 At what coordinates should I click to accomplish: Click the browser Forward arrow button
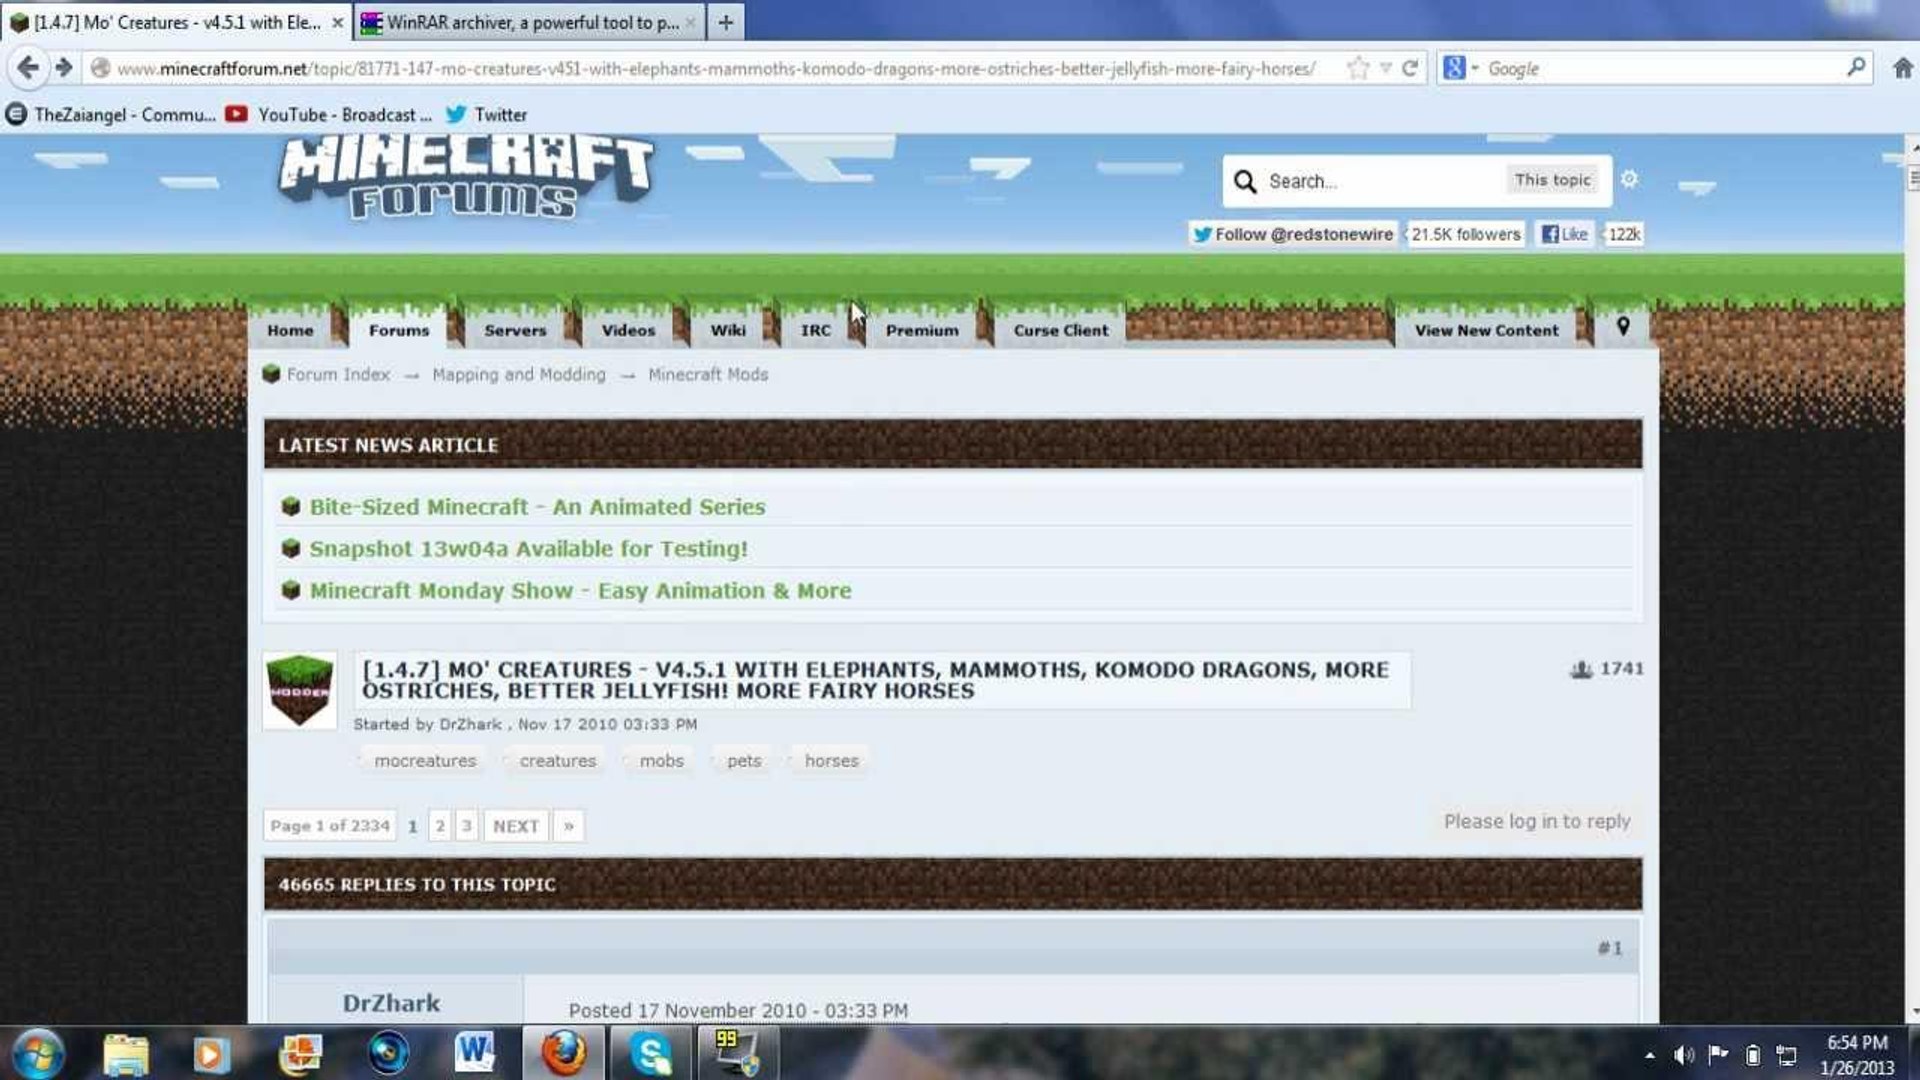[64, 68]
